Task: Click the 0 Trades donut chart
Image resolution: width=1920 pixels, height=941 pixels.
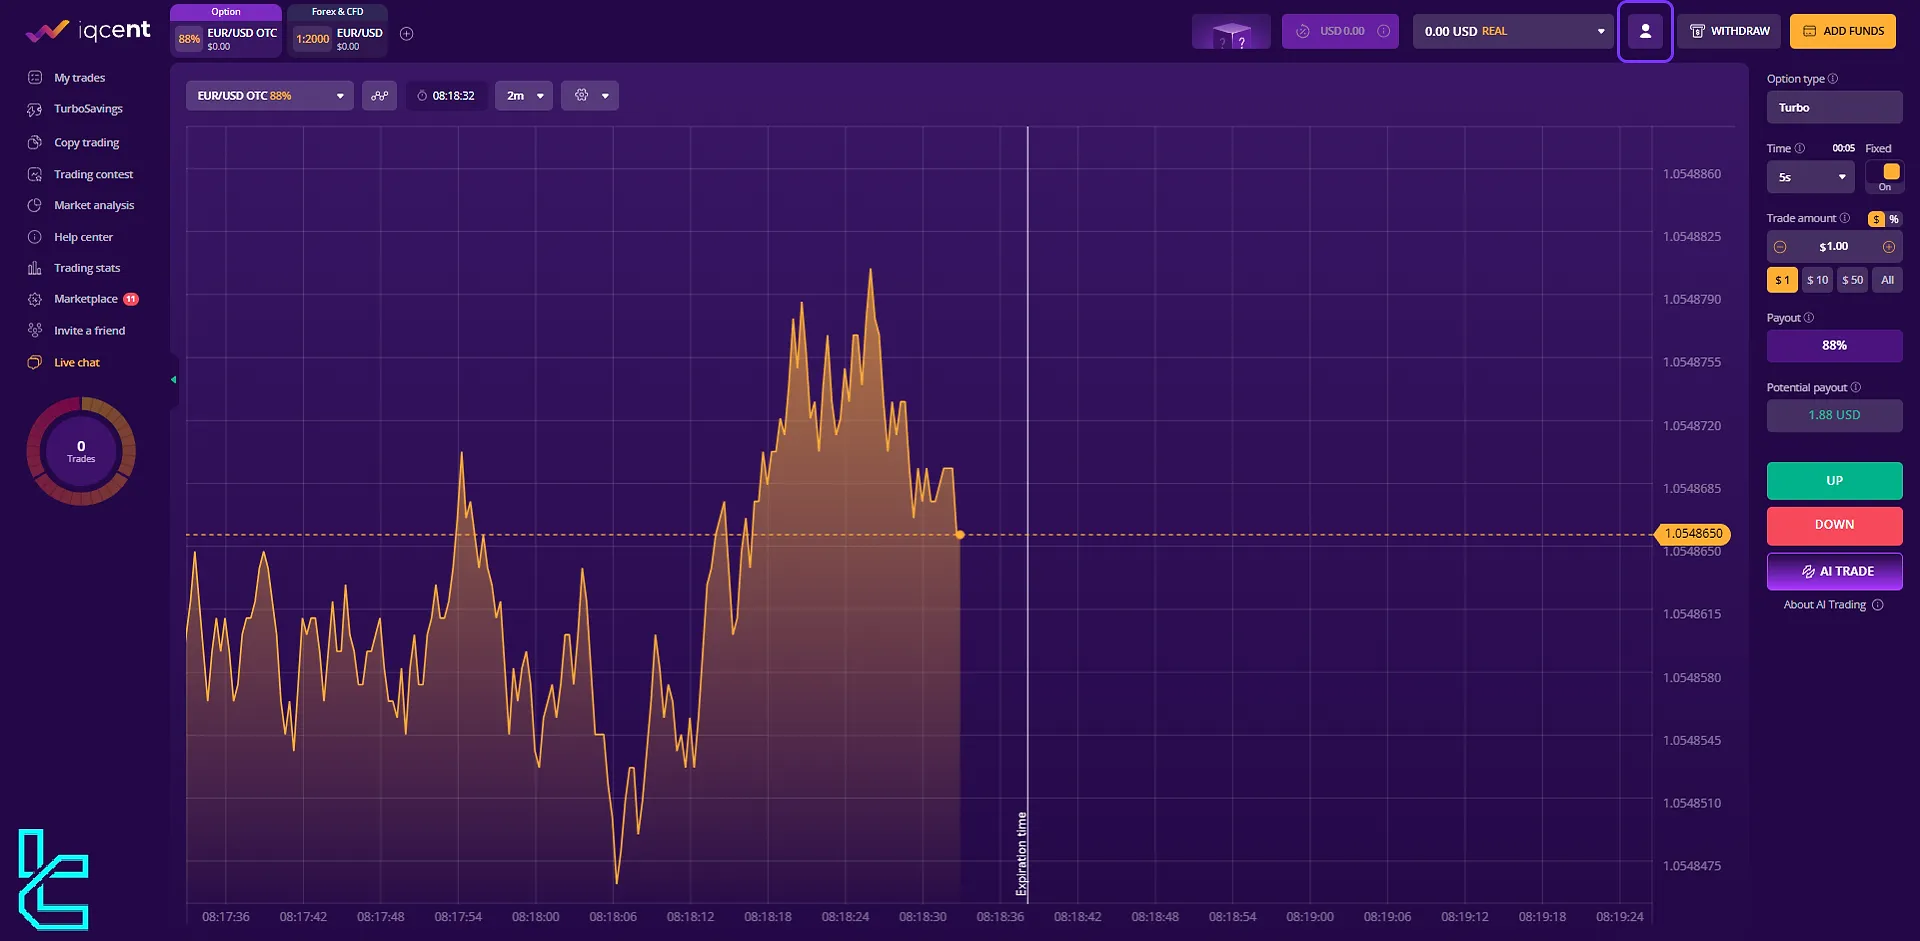Action: point(81,451)
